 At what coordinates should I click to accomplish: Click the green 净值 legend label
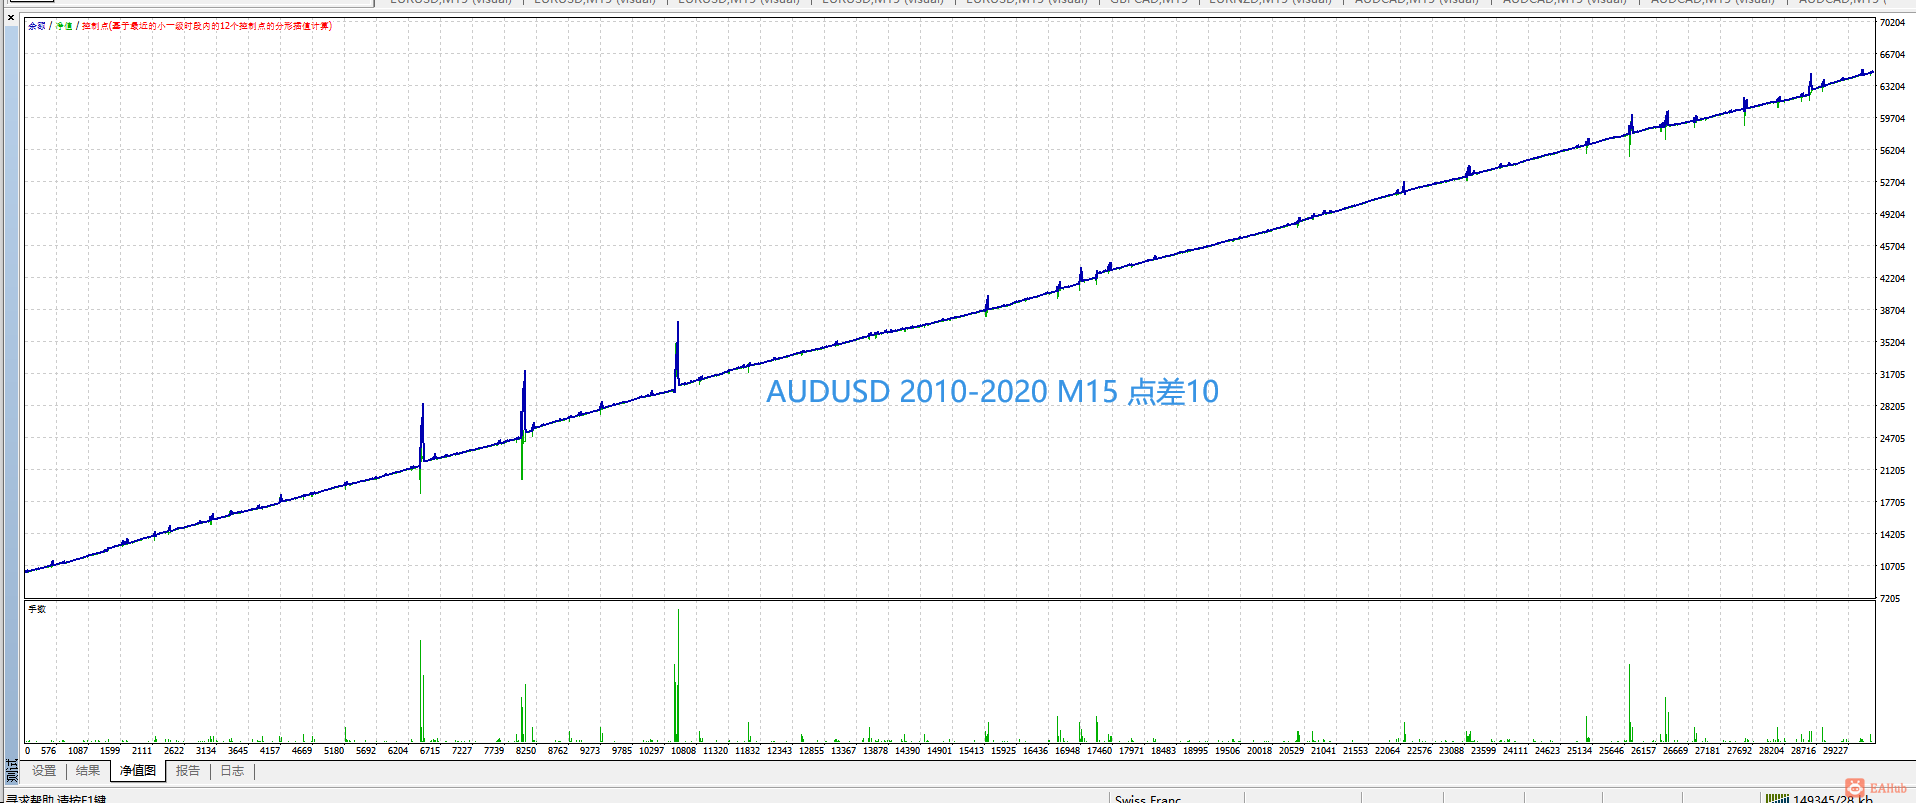pyautogui.click(x=64, y=26)
